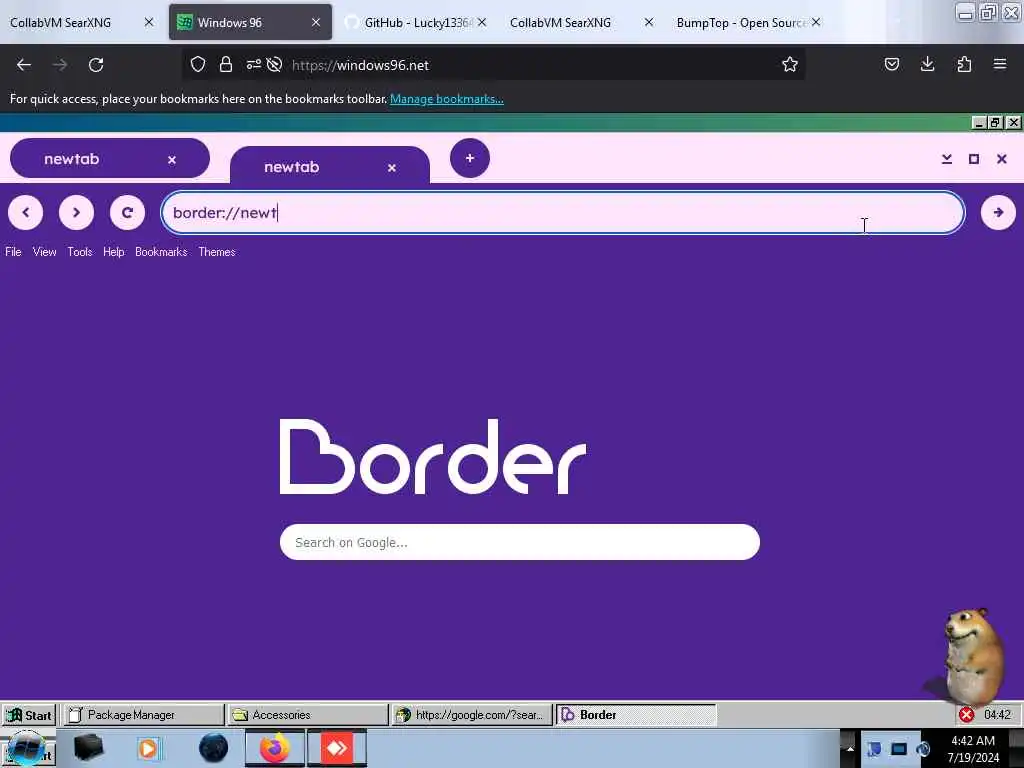Open the Firefox extensions puzzle icon

[x=964, y=64]
